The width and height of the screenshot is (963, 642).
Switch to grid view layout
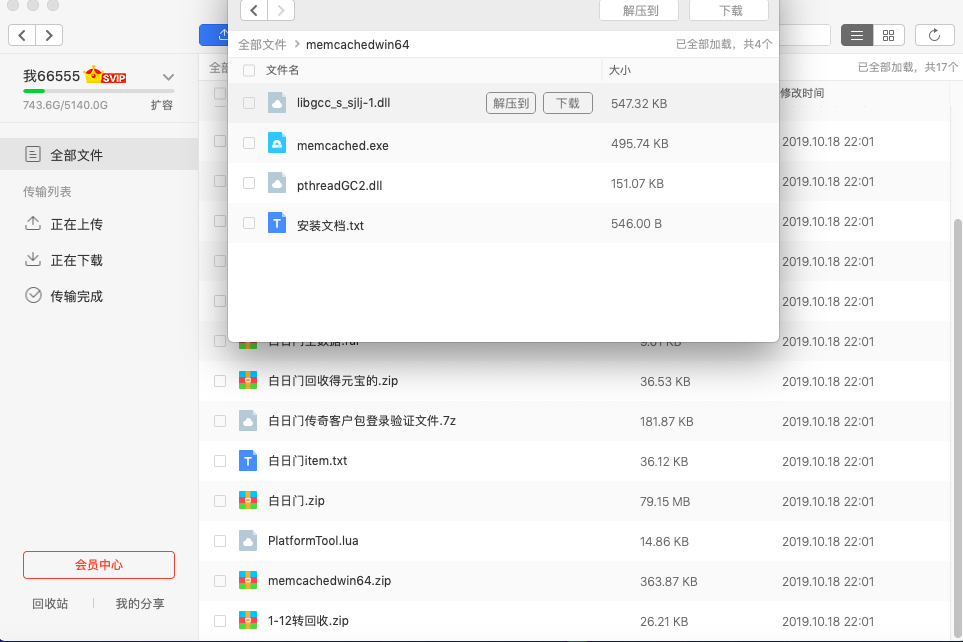pyautogui.click(x=888, y=35)
